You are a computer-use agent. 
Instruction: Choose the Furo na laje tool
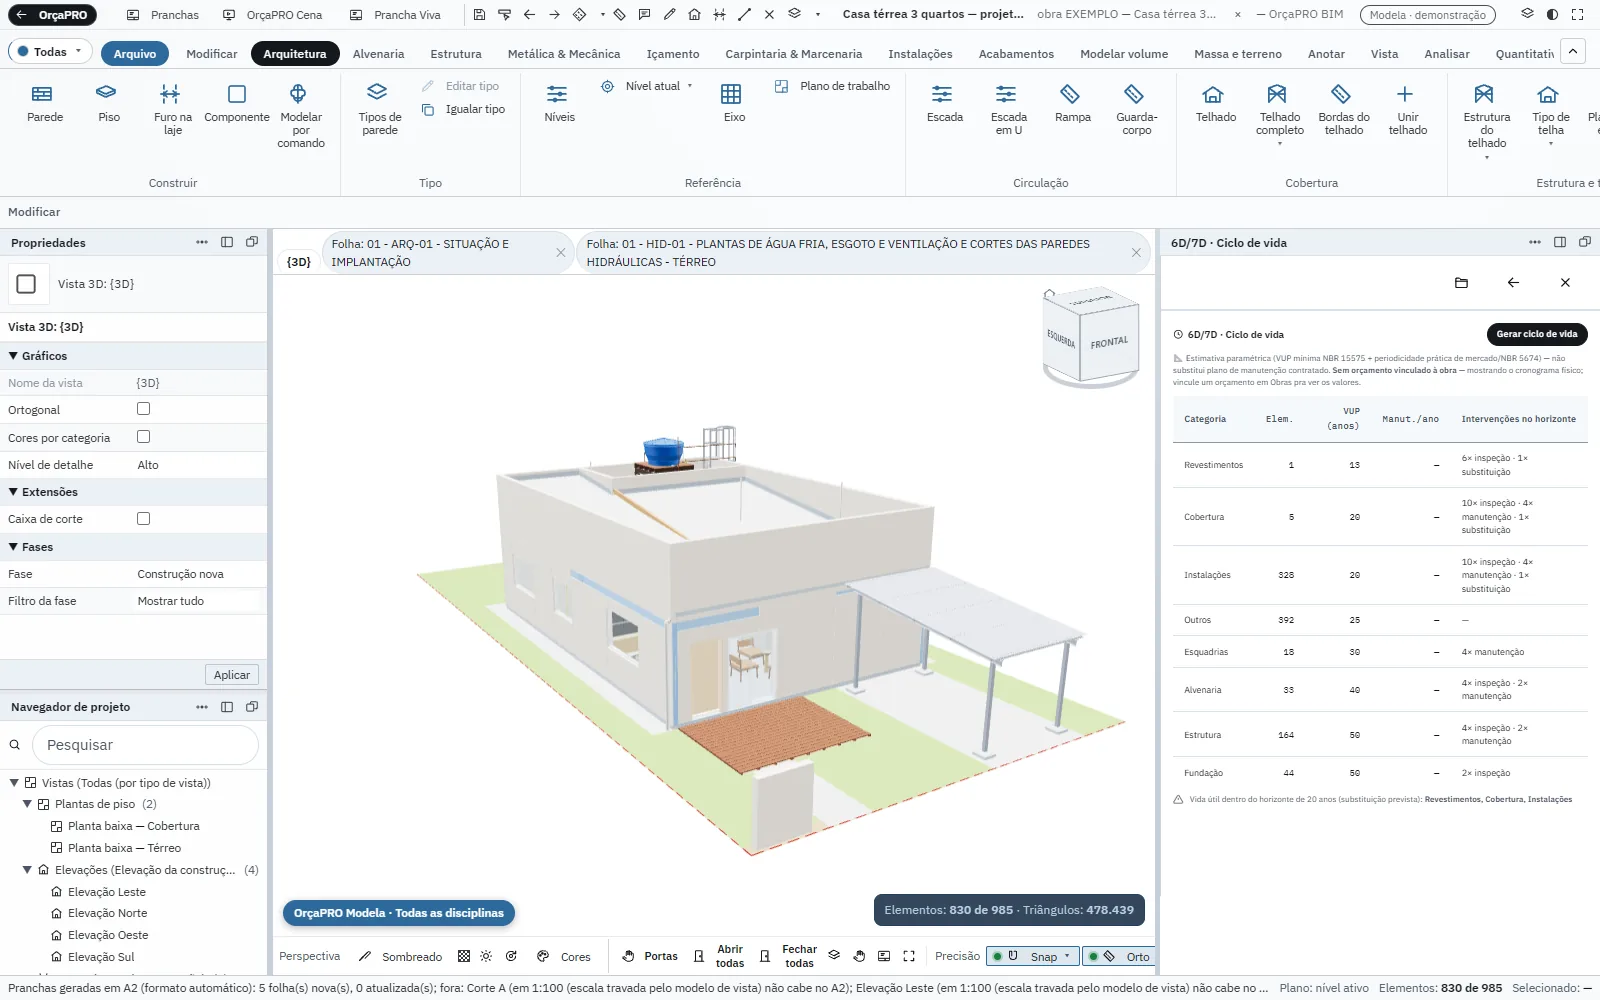[172, 110]
